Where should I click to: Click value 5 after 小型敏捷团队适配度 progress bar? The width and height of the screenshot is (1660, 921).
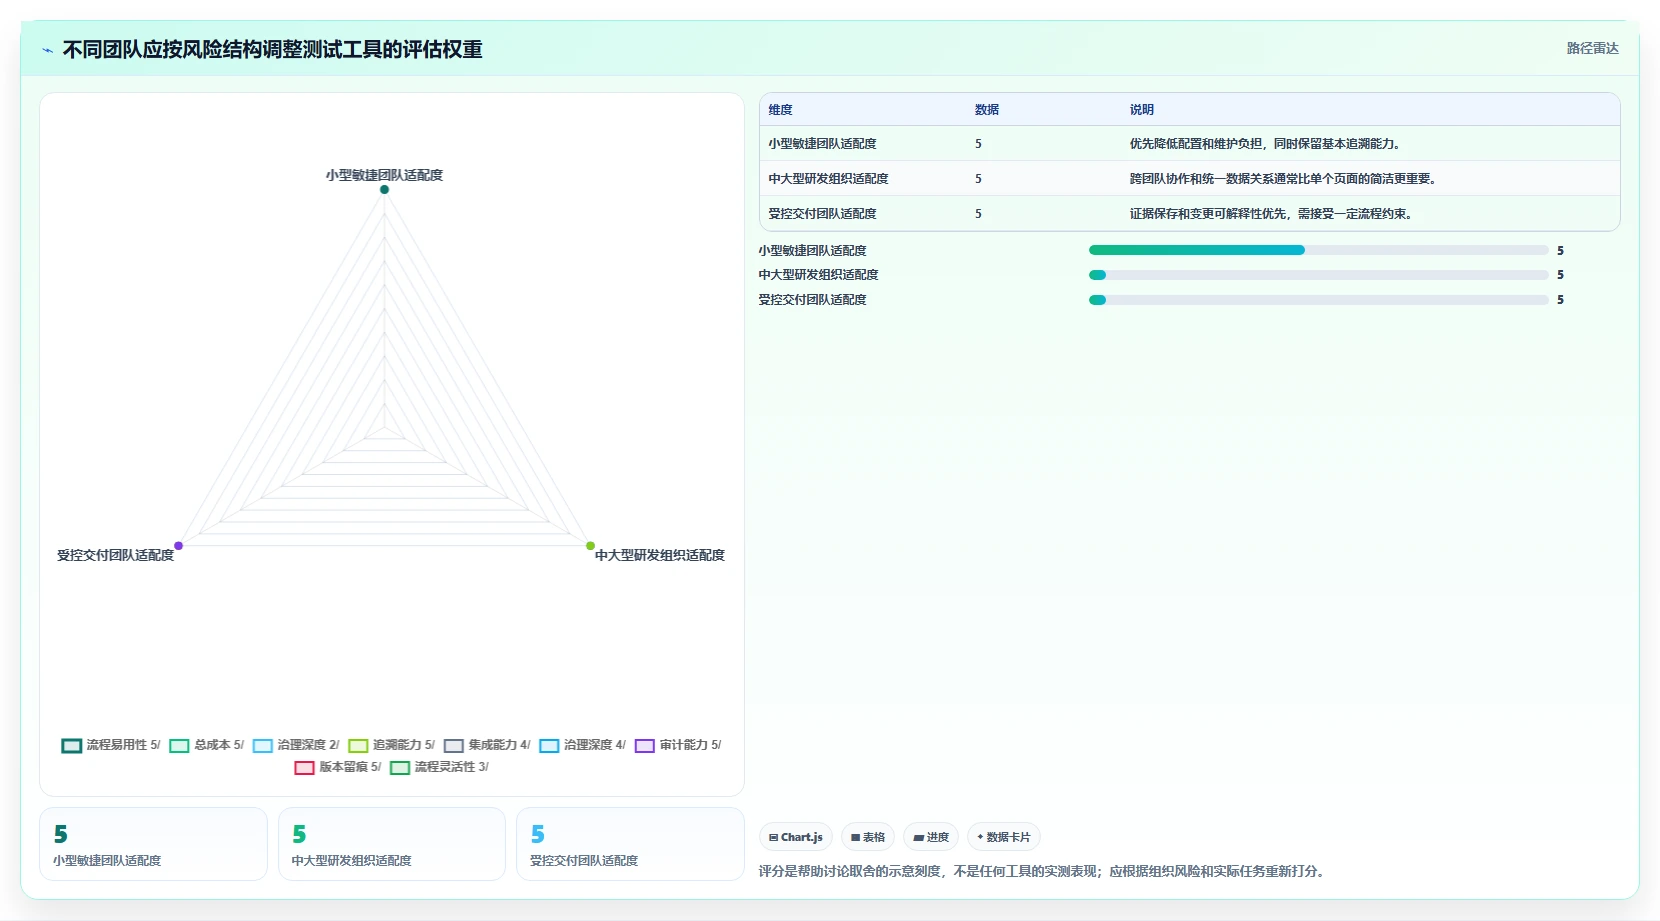pos(1560,251)
